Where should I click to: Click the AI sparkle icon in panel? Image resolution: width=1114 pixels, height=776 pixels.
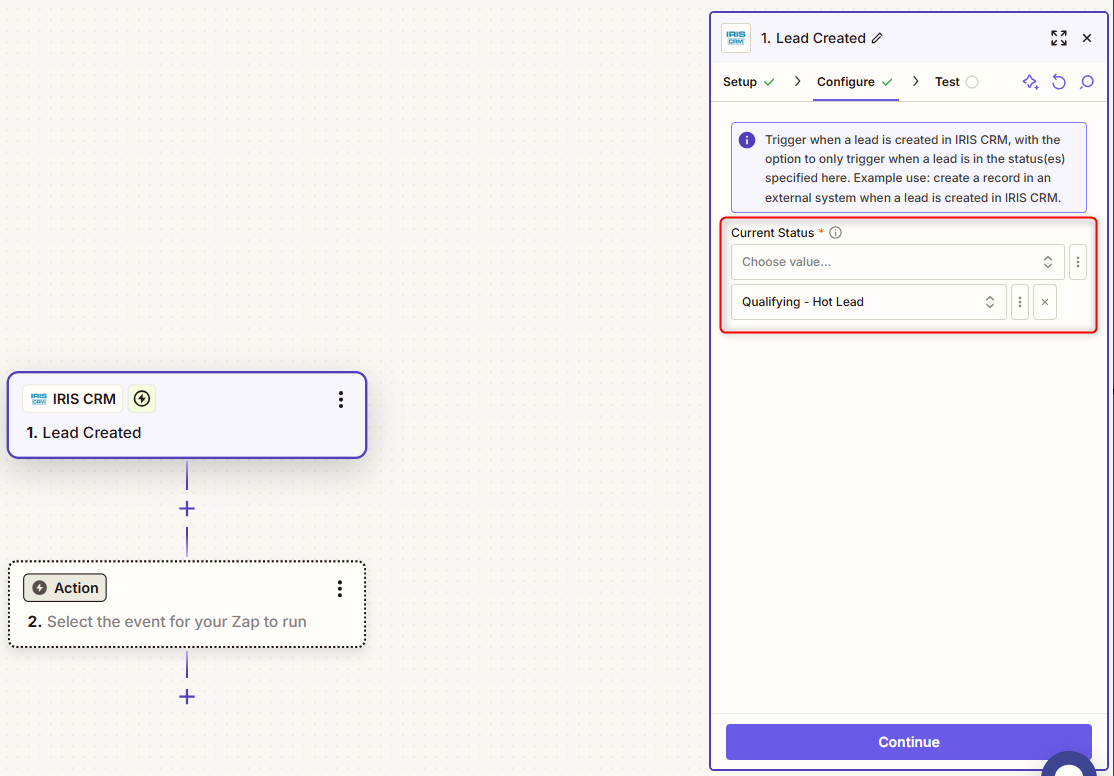(1030, 82)
